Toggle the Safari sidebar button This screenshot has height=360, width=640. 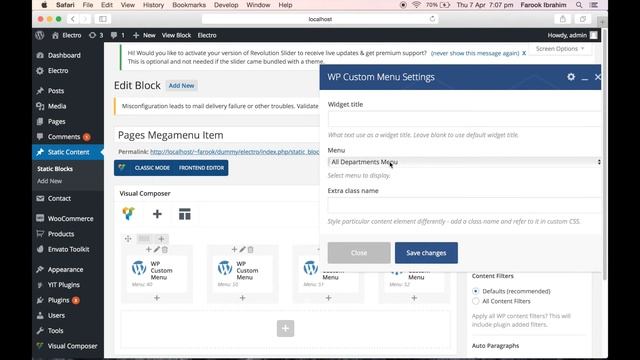tap(103, 19)
